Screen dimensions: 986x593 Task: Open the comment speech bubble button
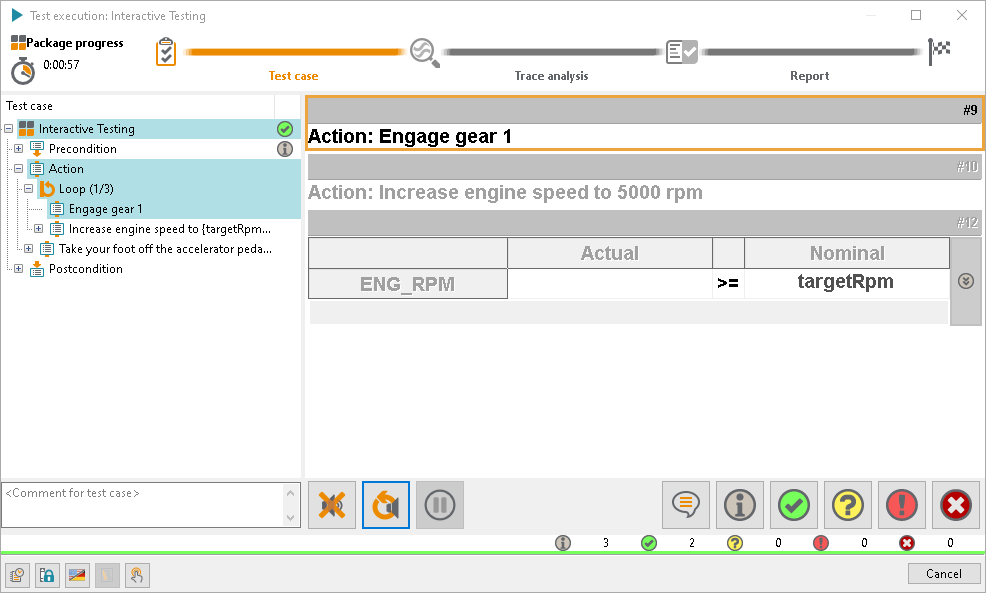[685, 505]
